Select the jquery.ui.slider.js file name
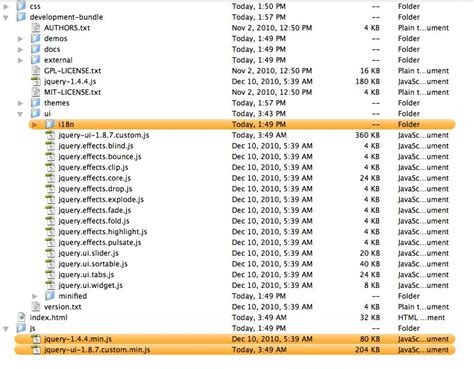 (x=89, y=253)
